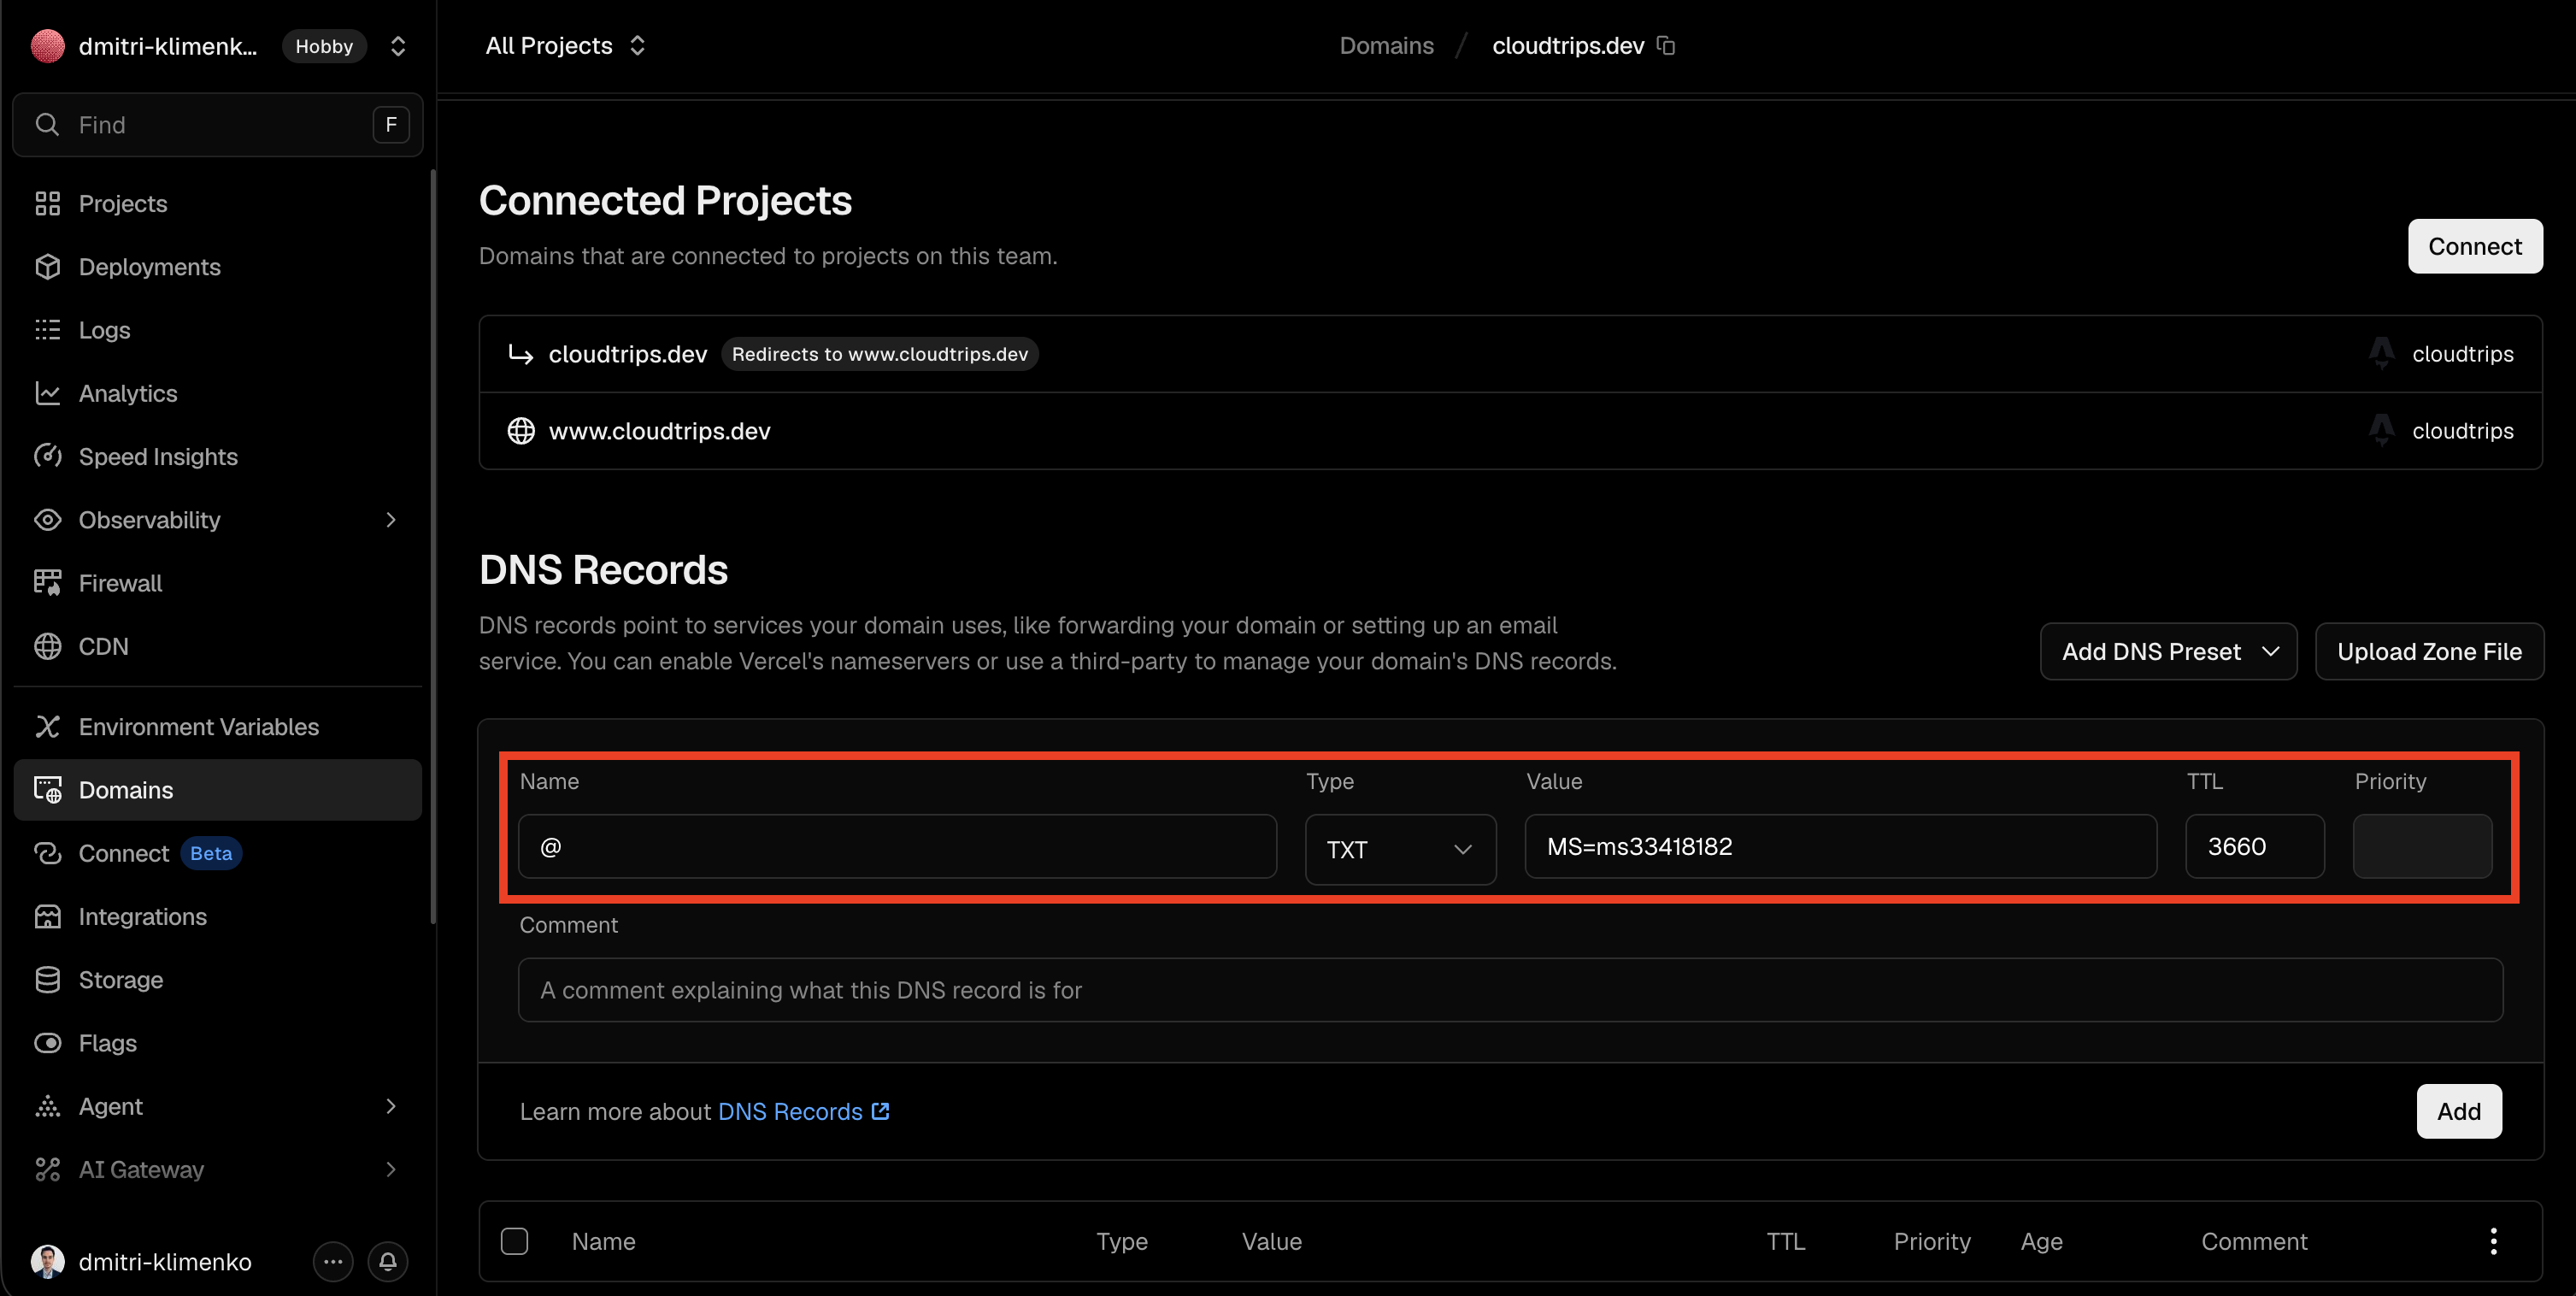The image size is (2576, 1296).
Task: Open Logs from the sidebar
Action: [217, 330]
